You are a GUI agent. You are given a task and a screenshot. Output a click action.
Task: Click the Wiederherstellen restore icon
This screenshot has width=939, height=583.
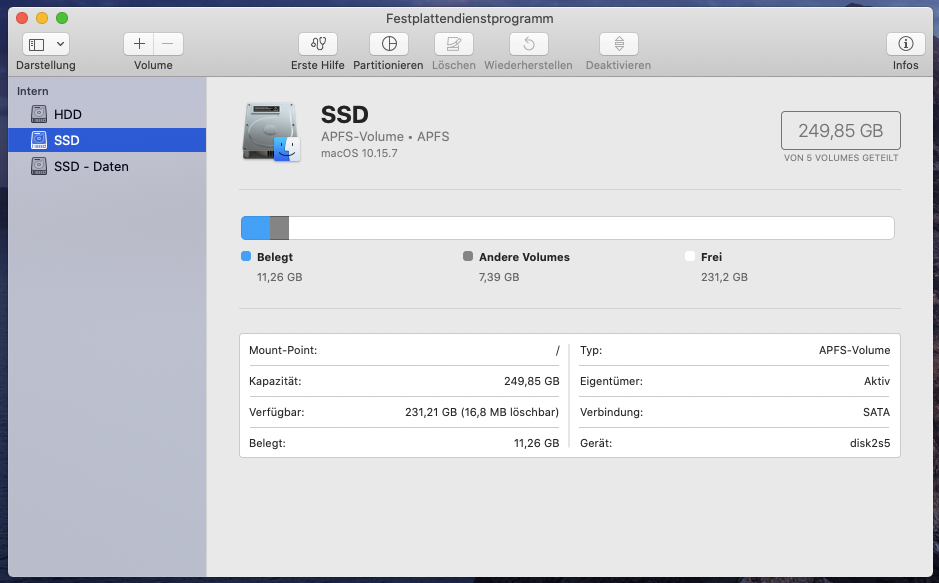[528, 44]
